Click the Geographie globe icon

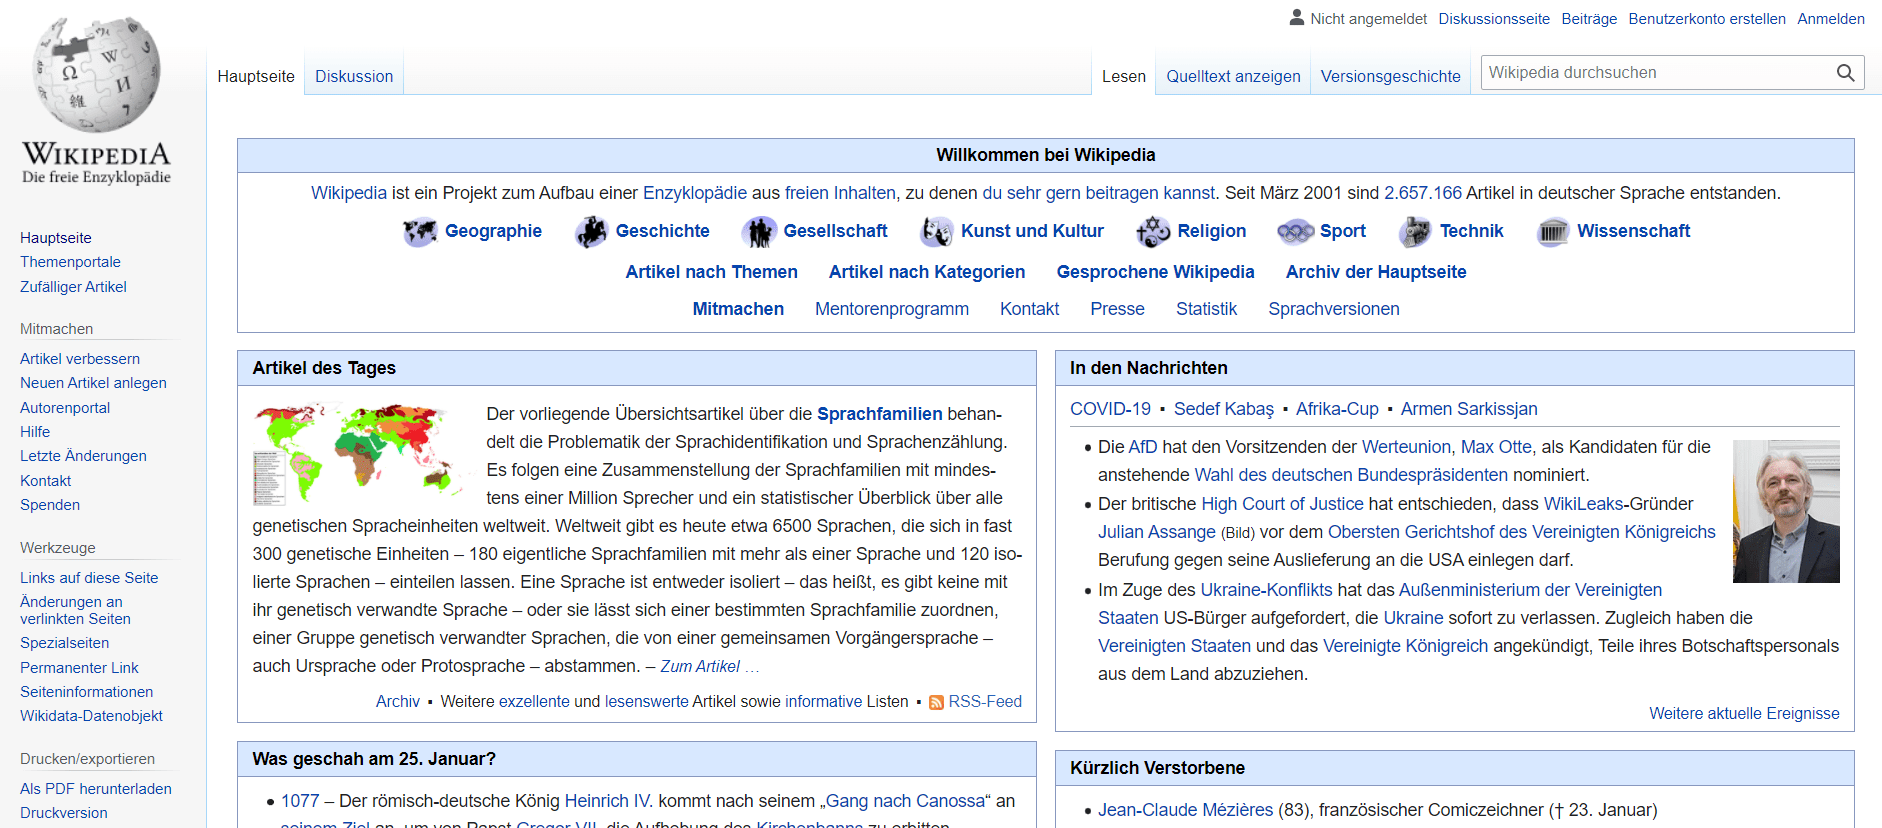click(420, 232)
